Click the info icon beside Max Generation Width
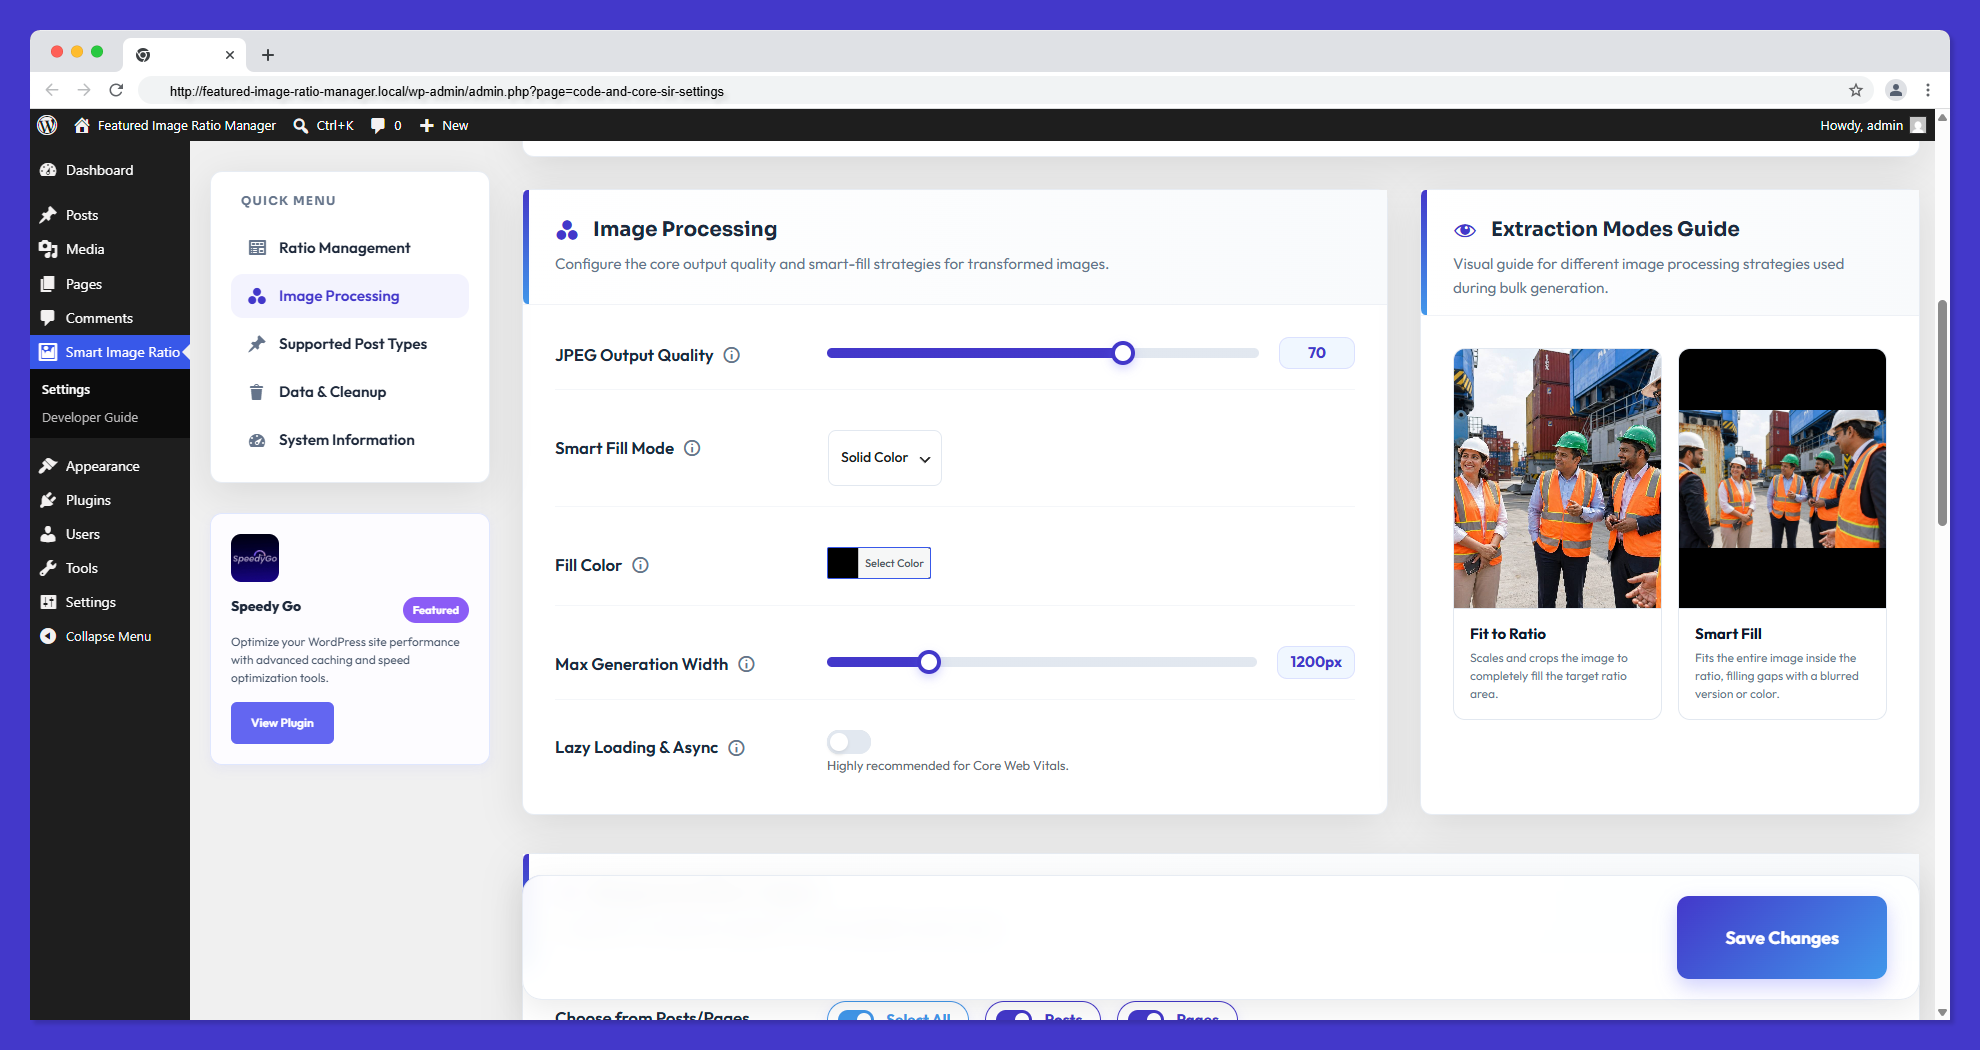The width and height of the screenshot is (1980, 1050). click(747, 664)
